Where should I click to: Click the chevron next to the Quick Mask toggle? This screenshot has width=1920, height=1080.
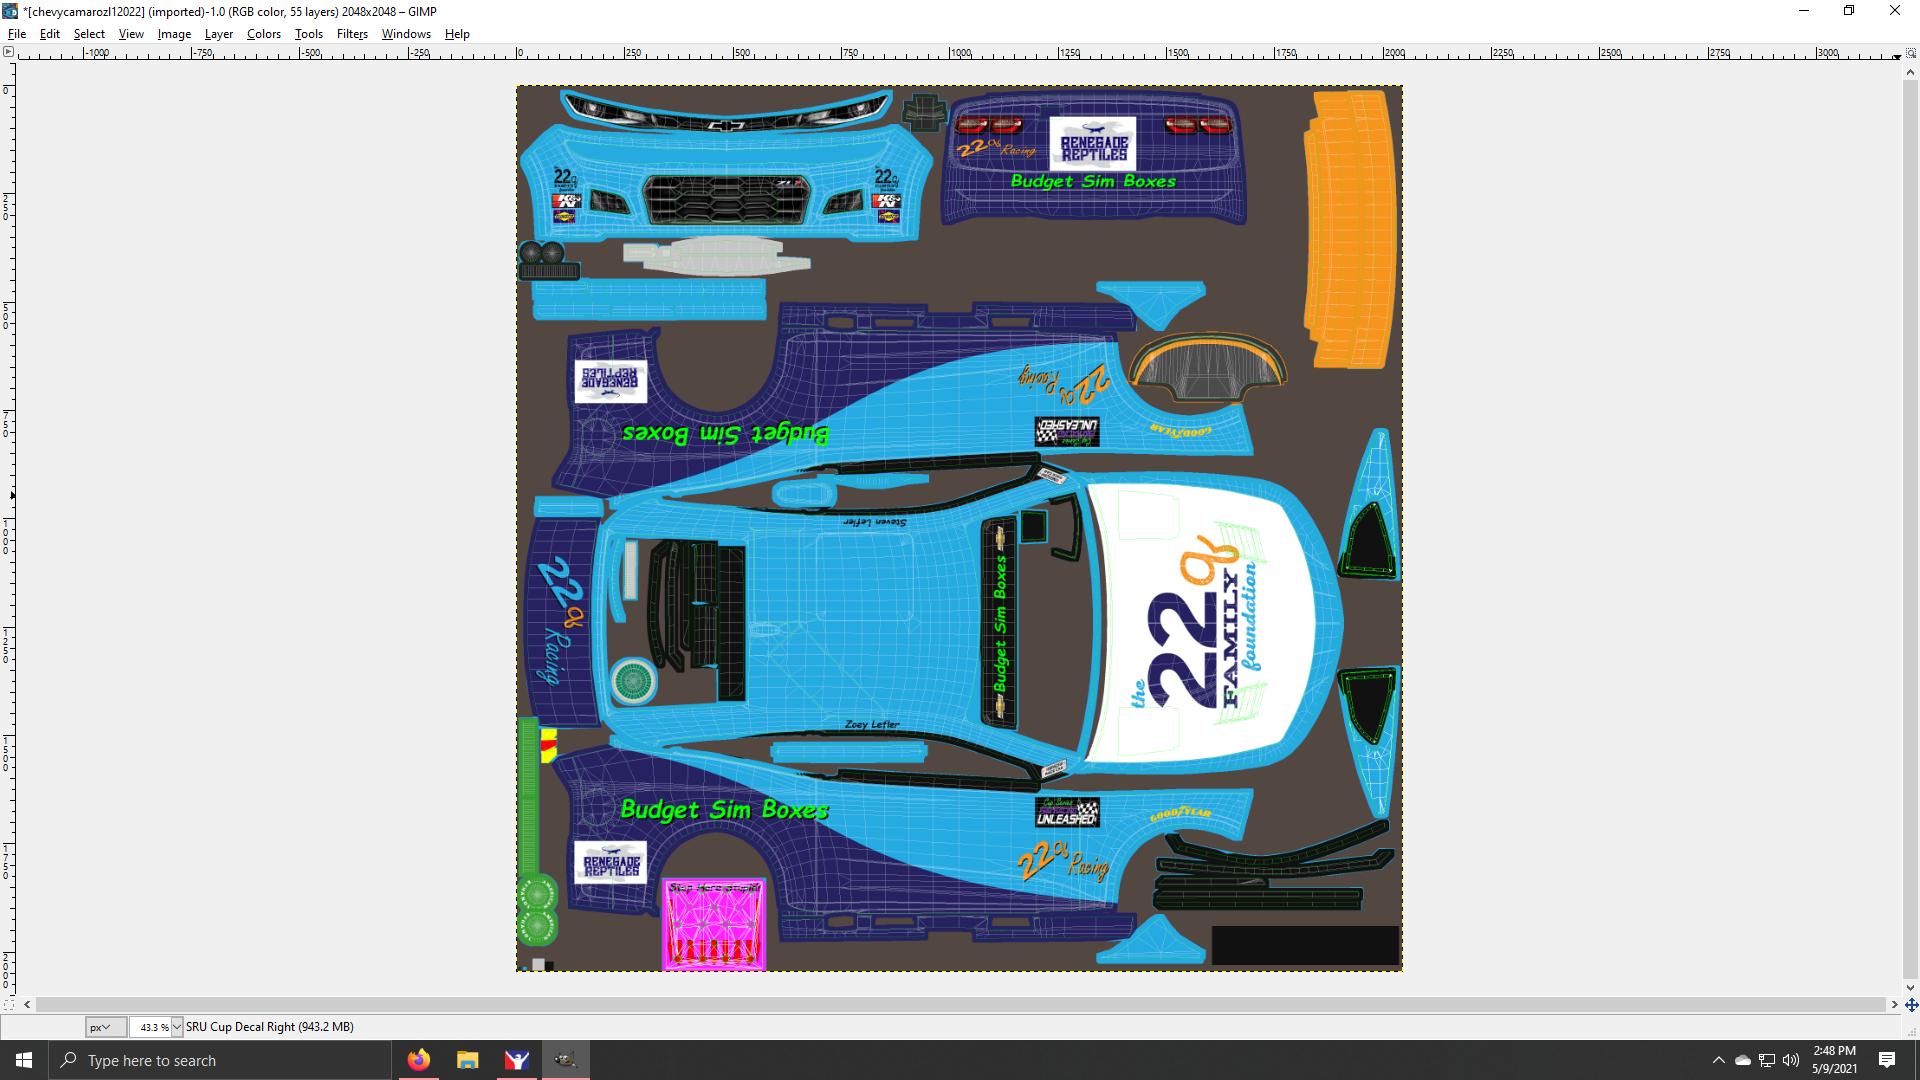27,1005
